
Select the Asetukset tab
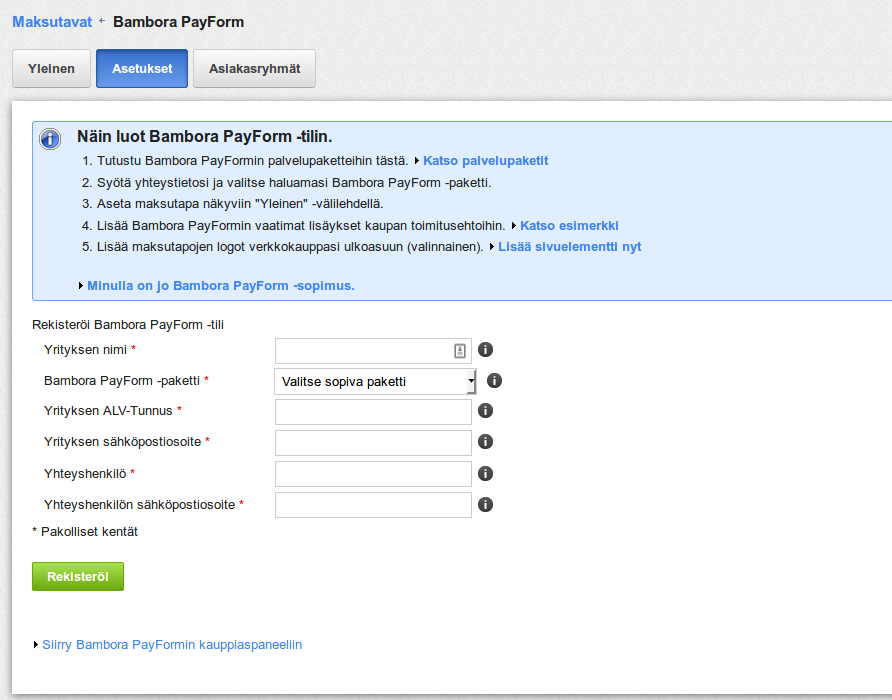142,68
